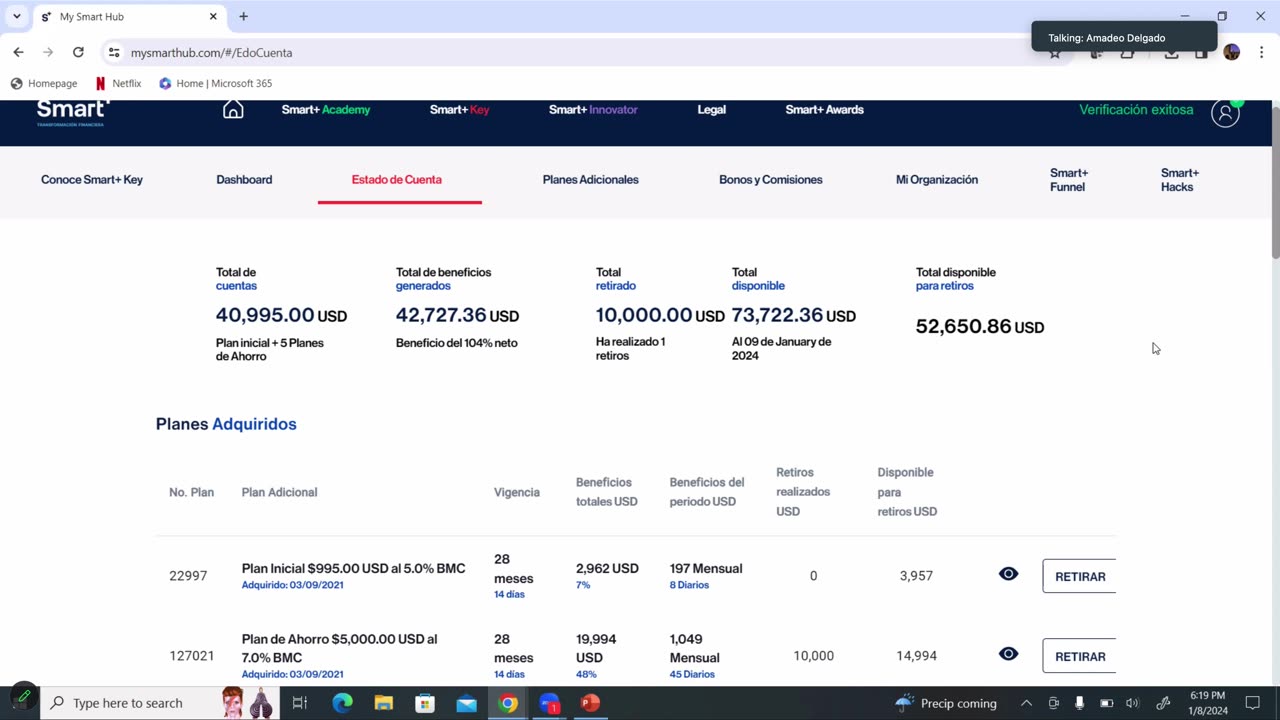
Task: Click plan number 22997
Action: pyautogui.click(x=188, y=576)
